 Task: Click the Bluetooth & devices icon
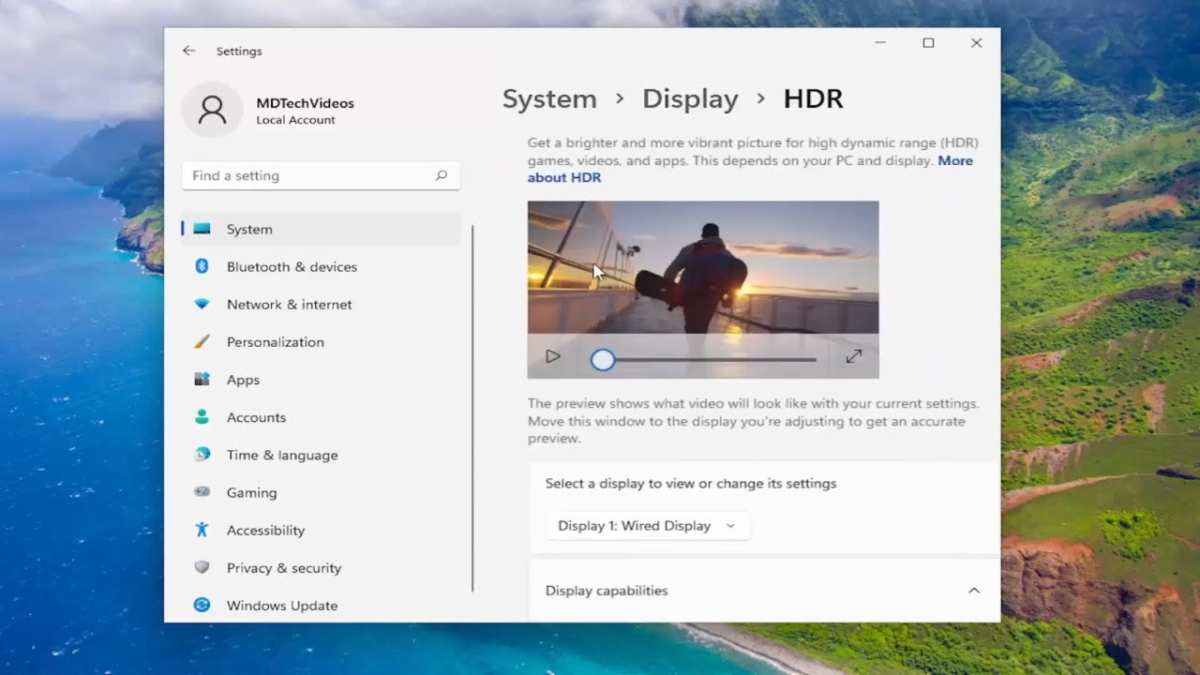tap(202, 266)
